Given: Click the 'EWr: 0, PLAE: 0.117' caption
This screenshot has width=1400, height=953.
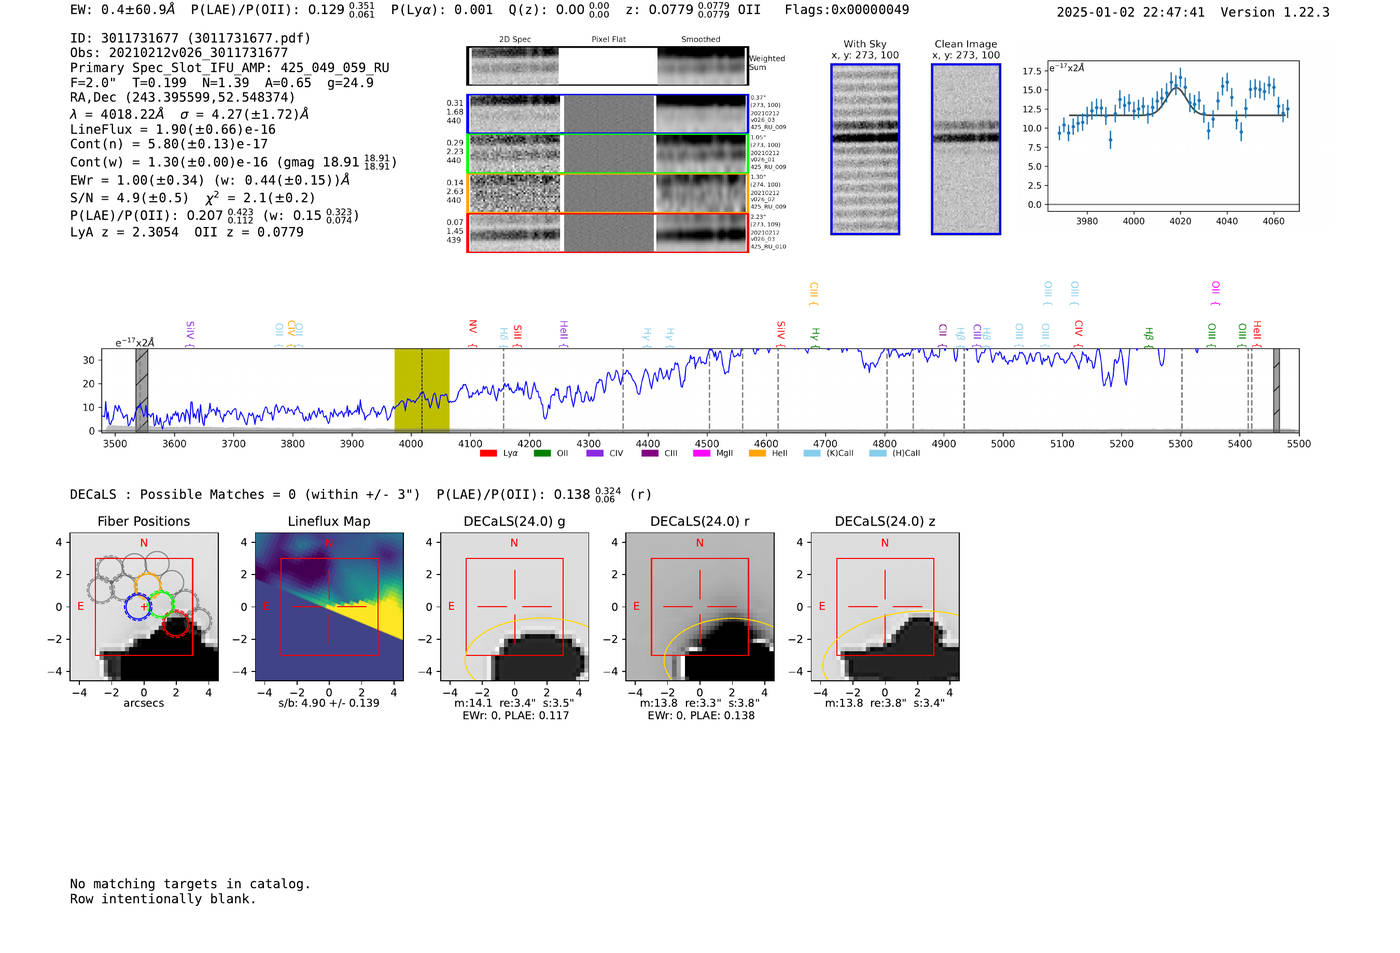Looking at the screenshot, I should tap(515, 716).
